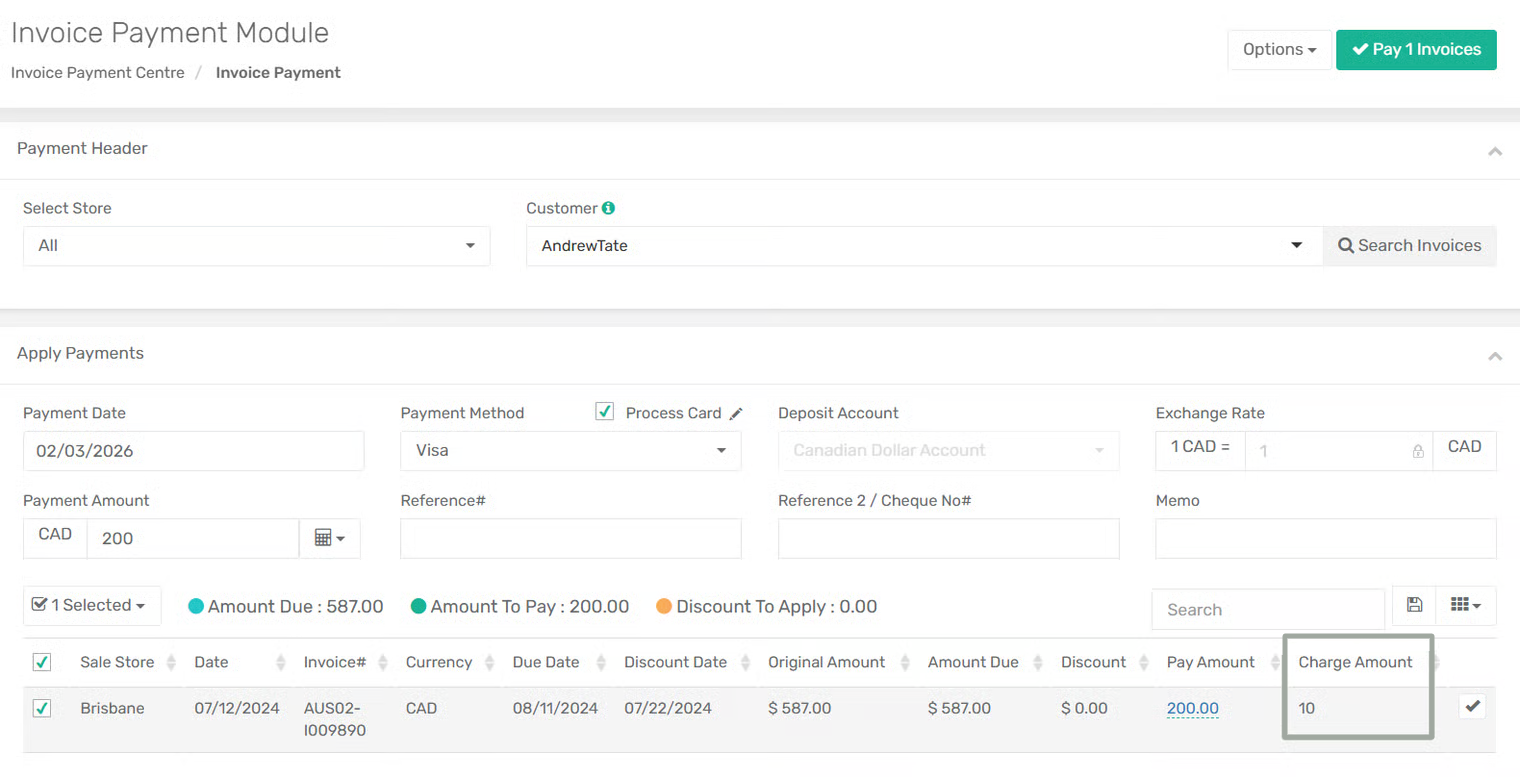
Task: Click the Pay 1 Invoices button
Action: (1415, 50)
